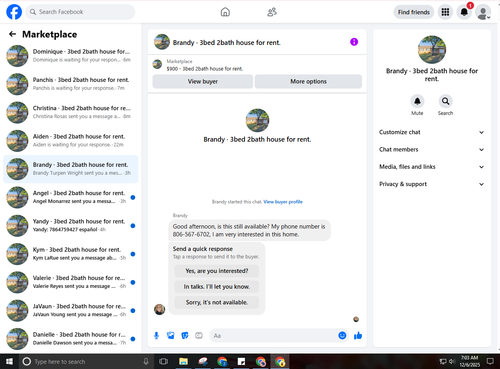Open the Action Center notification icon
Viewport: 500px width, 369px height.
point(490,361)
